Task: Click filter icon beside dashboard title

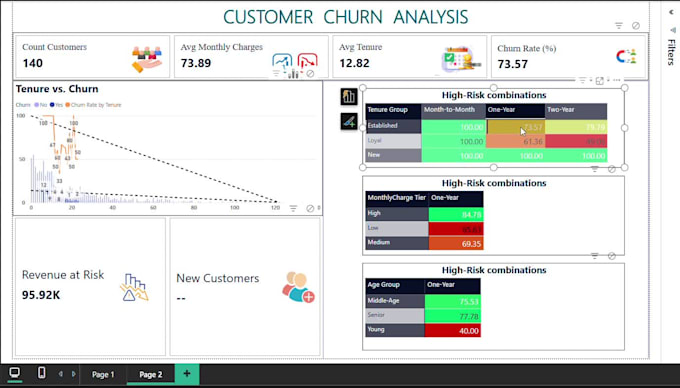Action: [619, 26]
